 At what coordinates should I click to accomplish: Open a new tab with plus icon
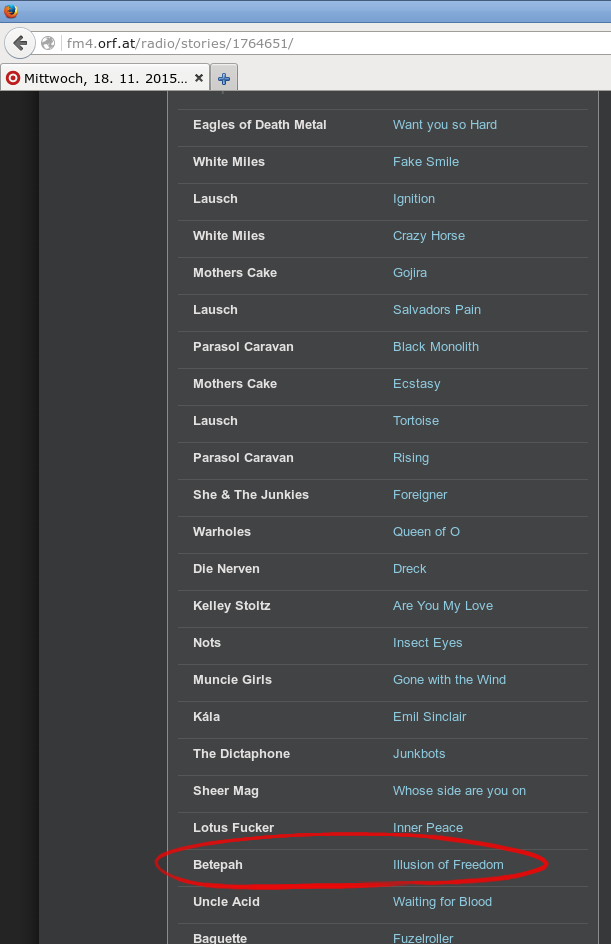pyautogui.click(x=224, y=78)
